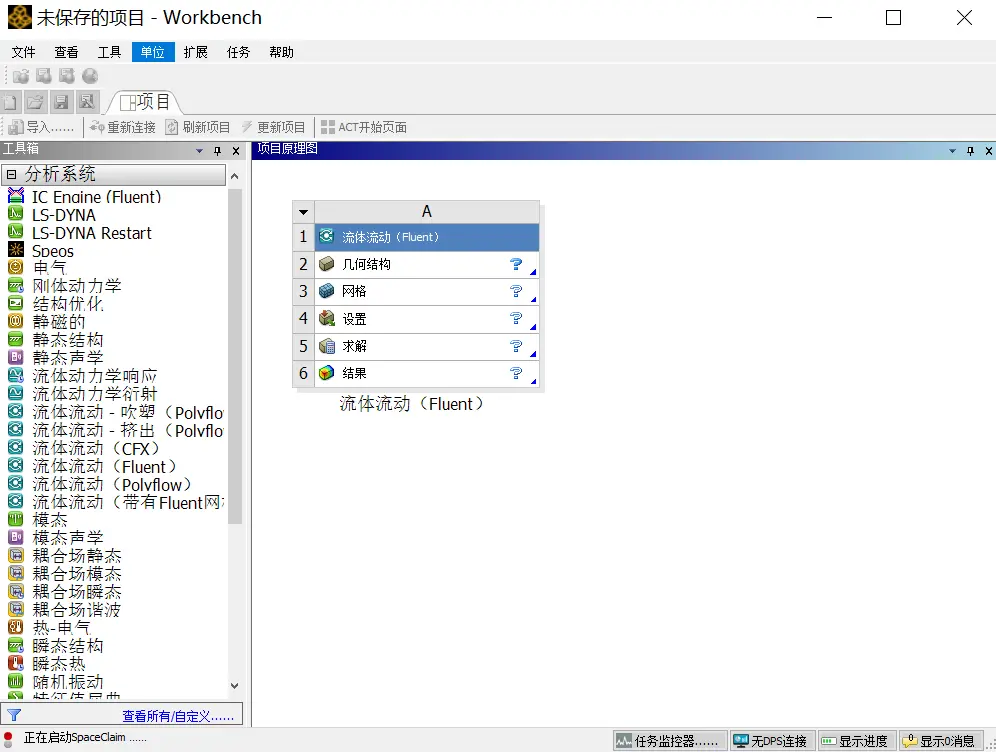Image resolution: width=996 pixels, height=752 pixels.
Task: Open the 扩展 menu
Action: click(x=196, y=52)
